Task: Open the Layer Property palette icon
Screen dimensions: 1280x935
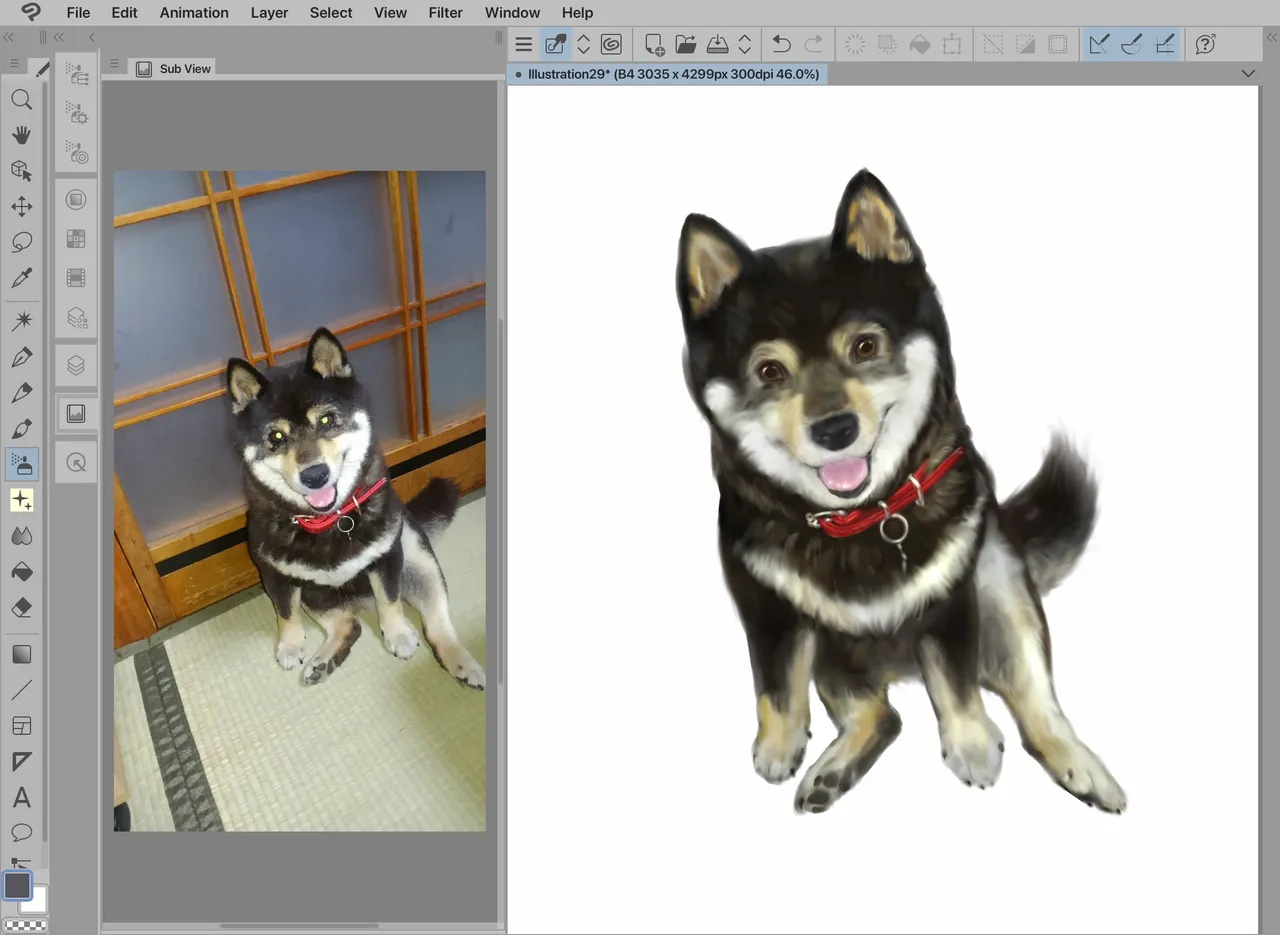Action: click(76, 318)
